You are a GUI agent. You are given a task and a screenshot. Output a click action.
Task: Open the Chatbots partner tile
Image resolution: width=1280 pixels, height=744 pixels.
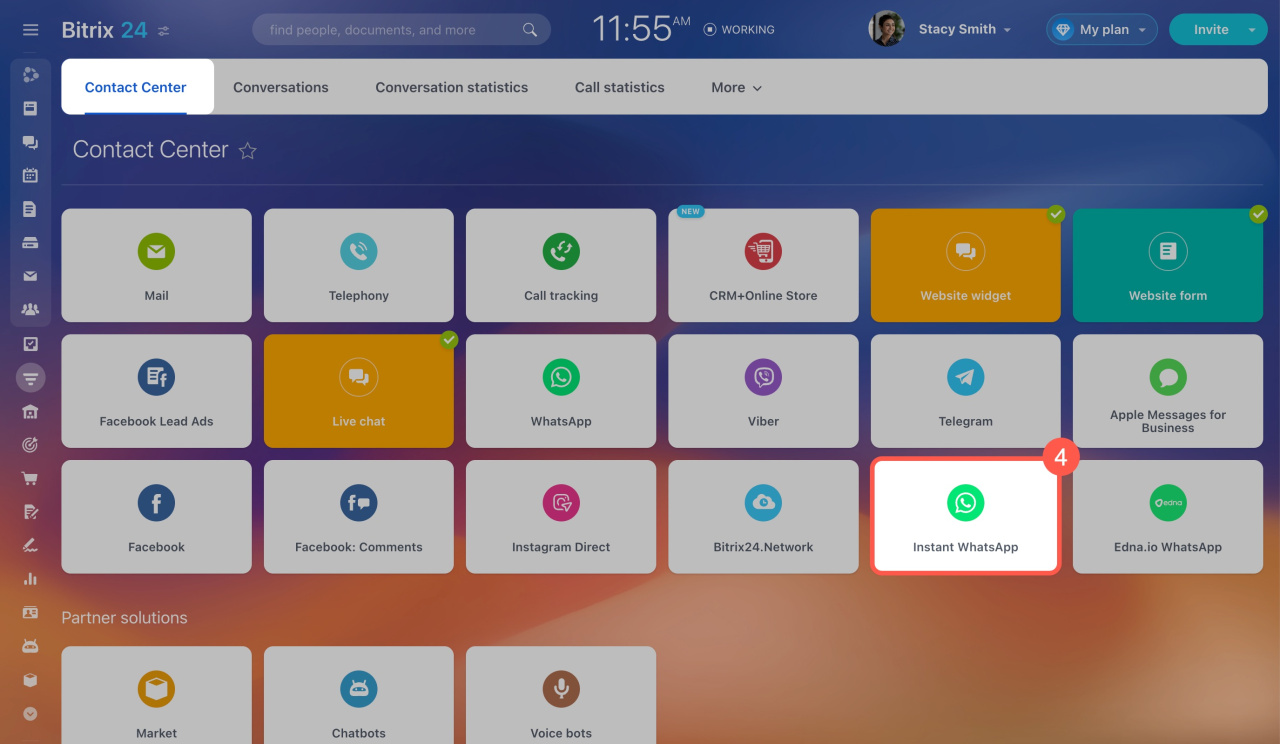pyautogui.click(x=359, y=695)
